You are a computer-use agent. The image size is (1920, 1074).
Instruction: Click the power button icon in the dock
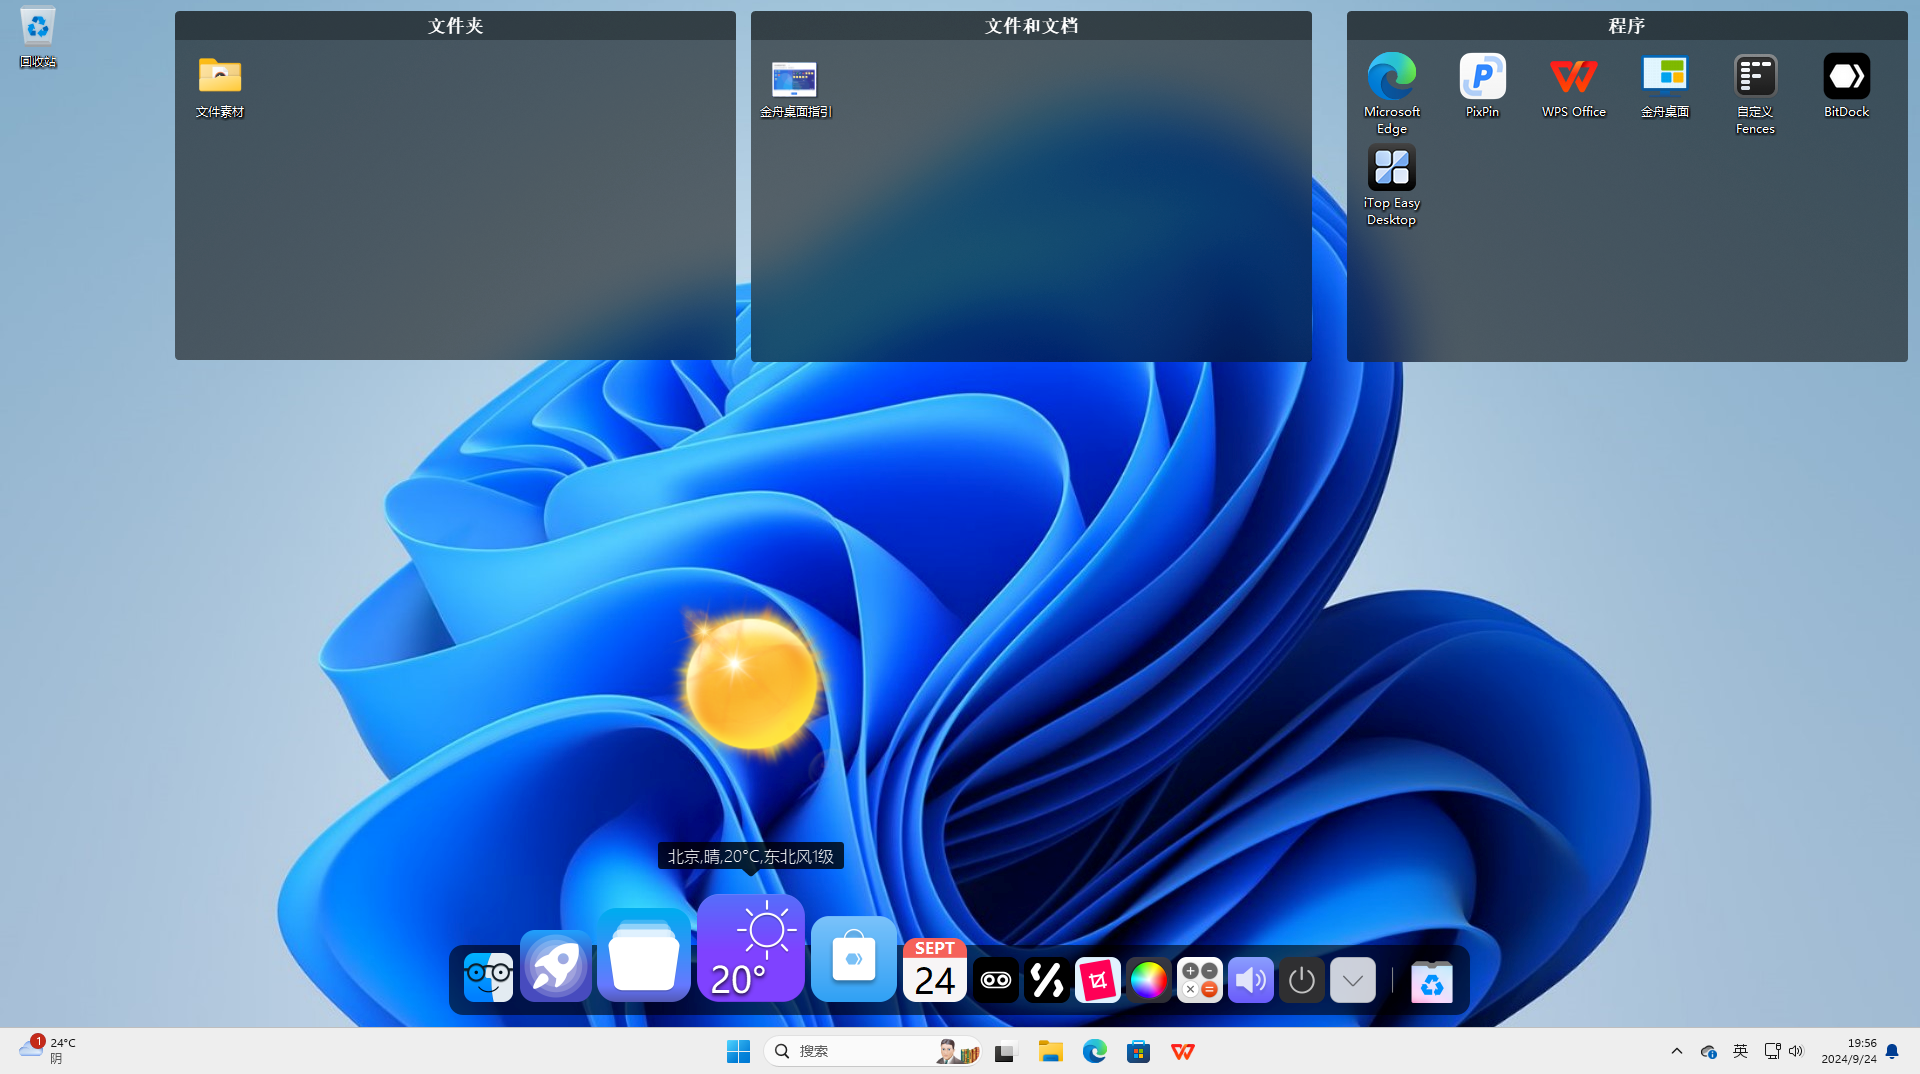(1301, 980)
